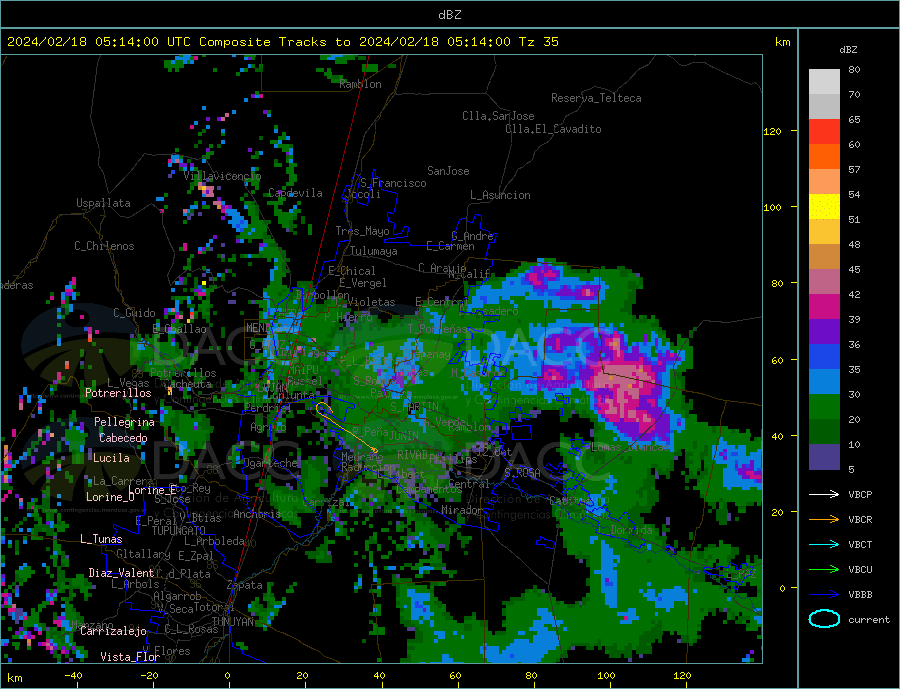This screenshot has height=689, width=900.
Task: Click the Lucila map label
Action: coord(111,458)
